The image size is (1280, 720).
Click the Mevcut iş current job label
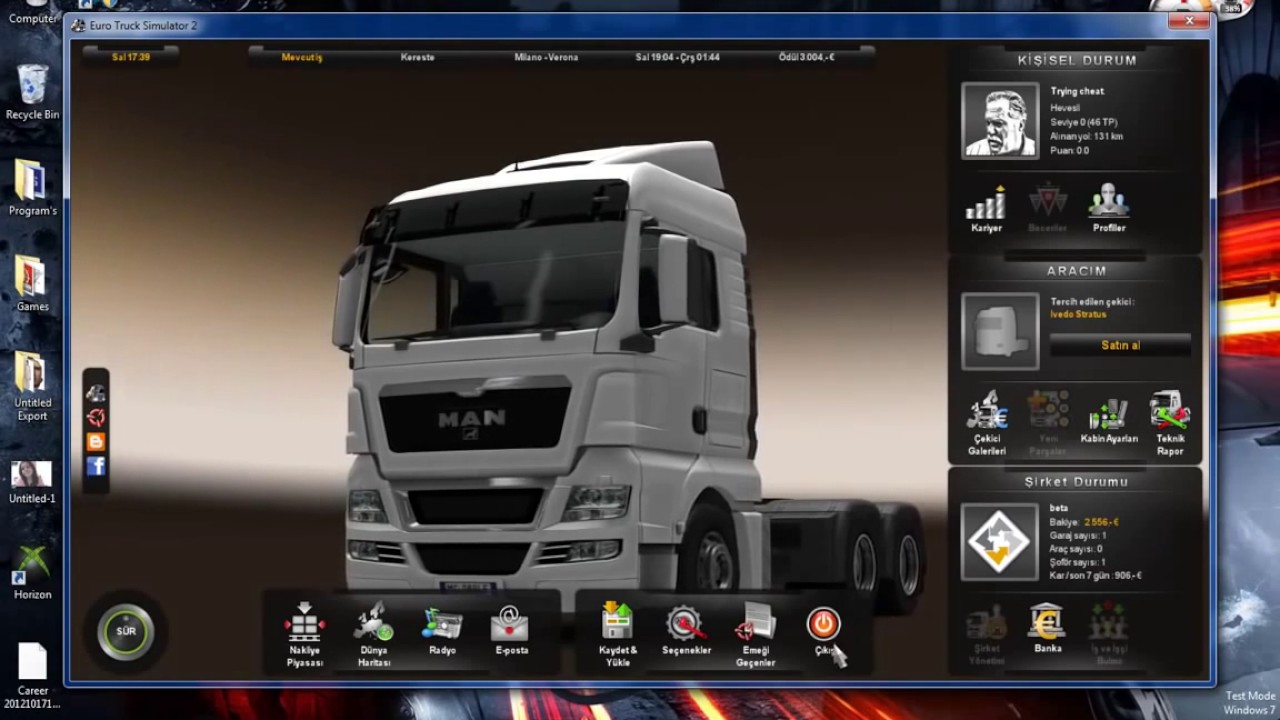[x=301, y=57]
